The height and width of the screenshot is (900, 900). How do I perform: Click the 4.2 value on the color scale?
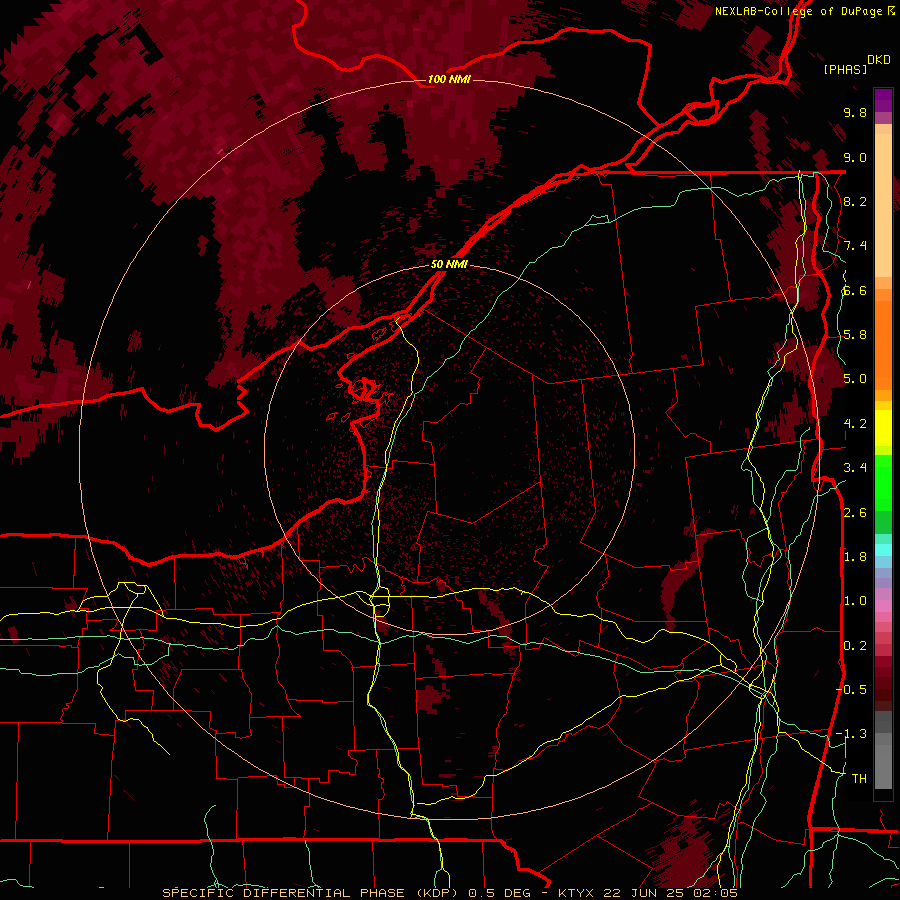(x=855, y=424)
